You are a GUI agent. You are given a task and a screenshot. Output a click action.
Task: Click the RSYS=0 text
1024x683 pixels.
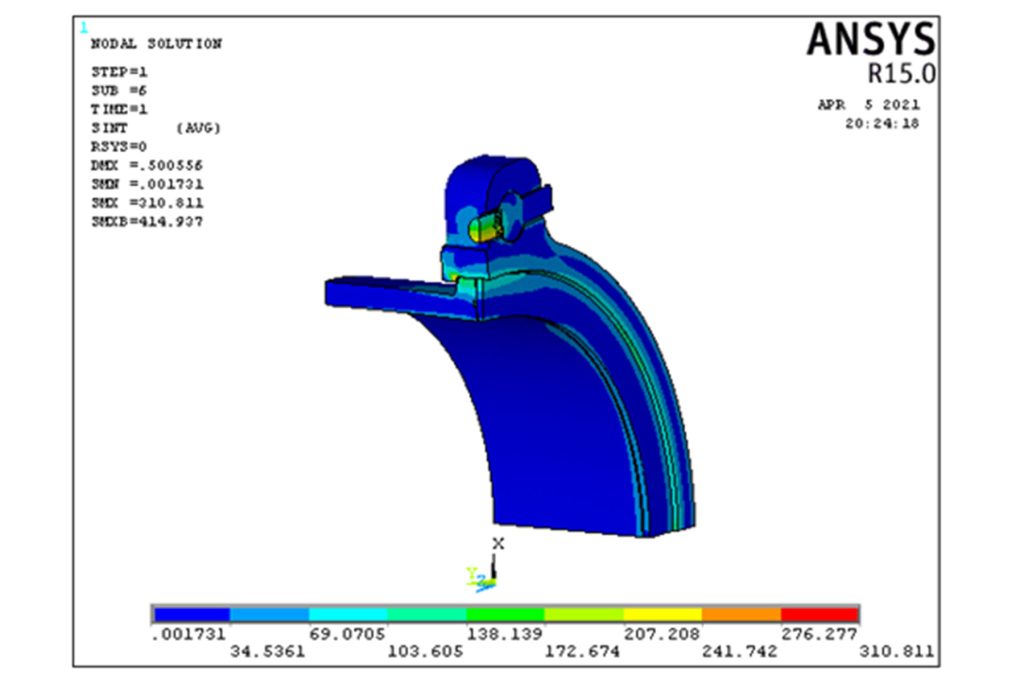coord(119,147)
